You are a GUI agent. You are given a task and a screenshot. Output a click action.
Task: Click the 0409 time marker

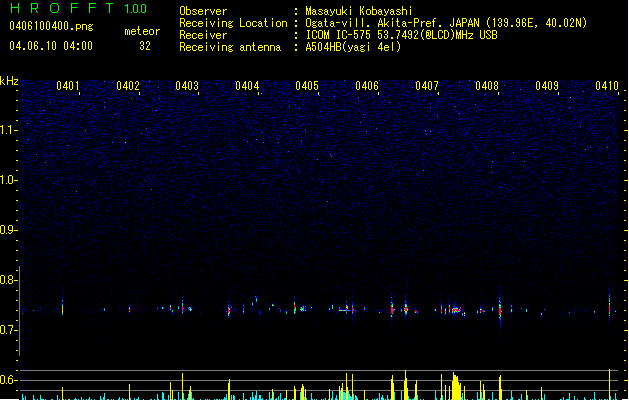547,86
